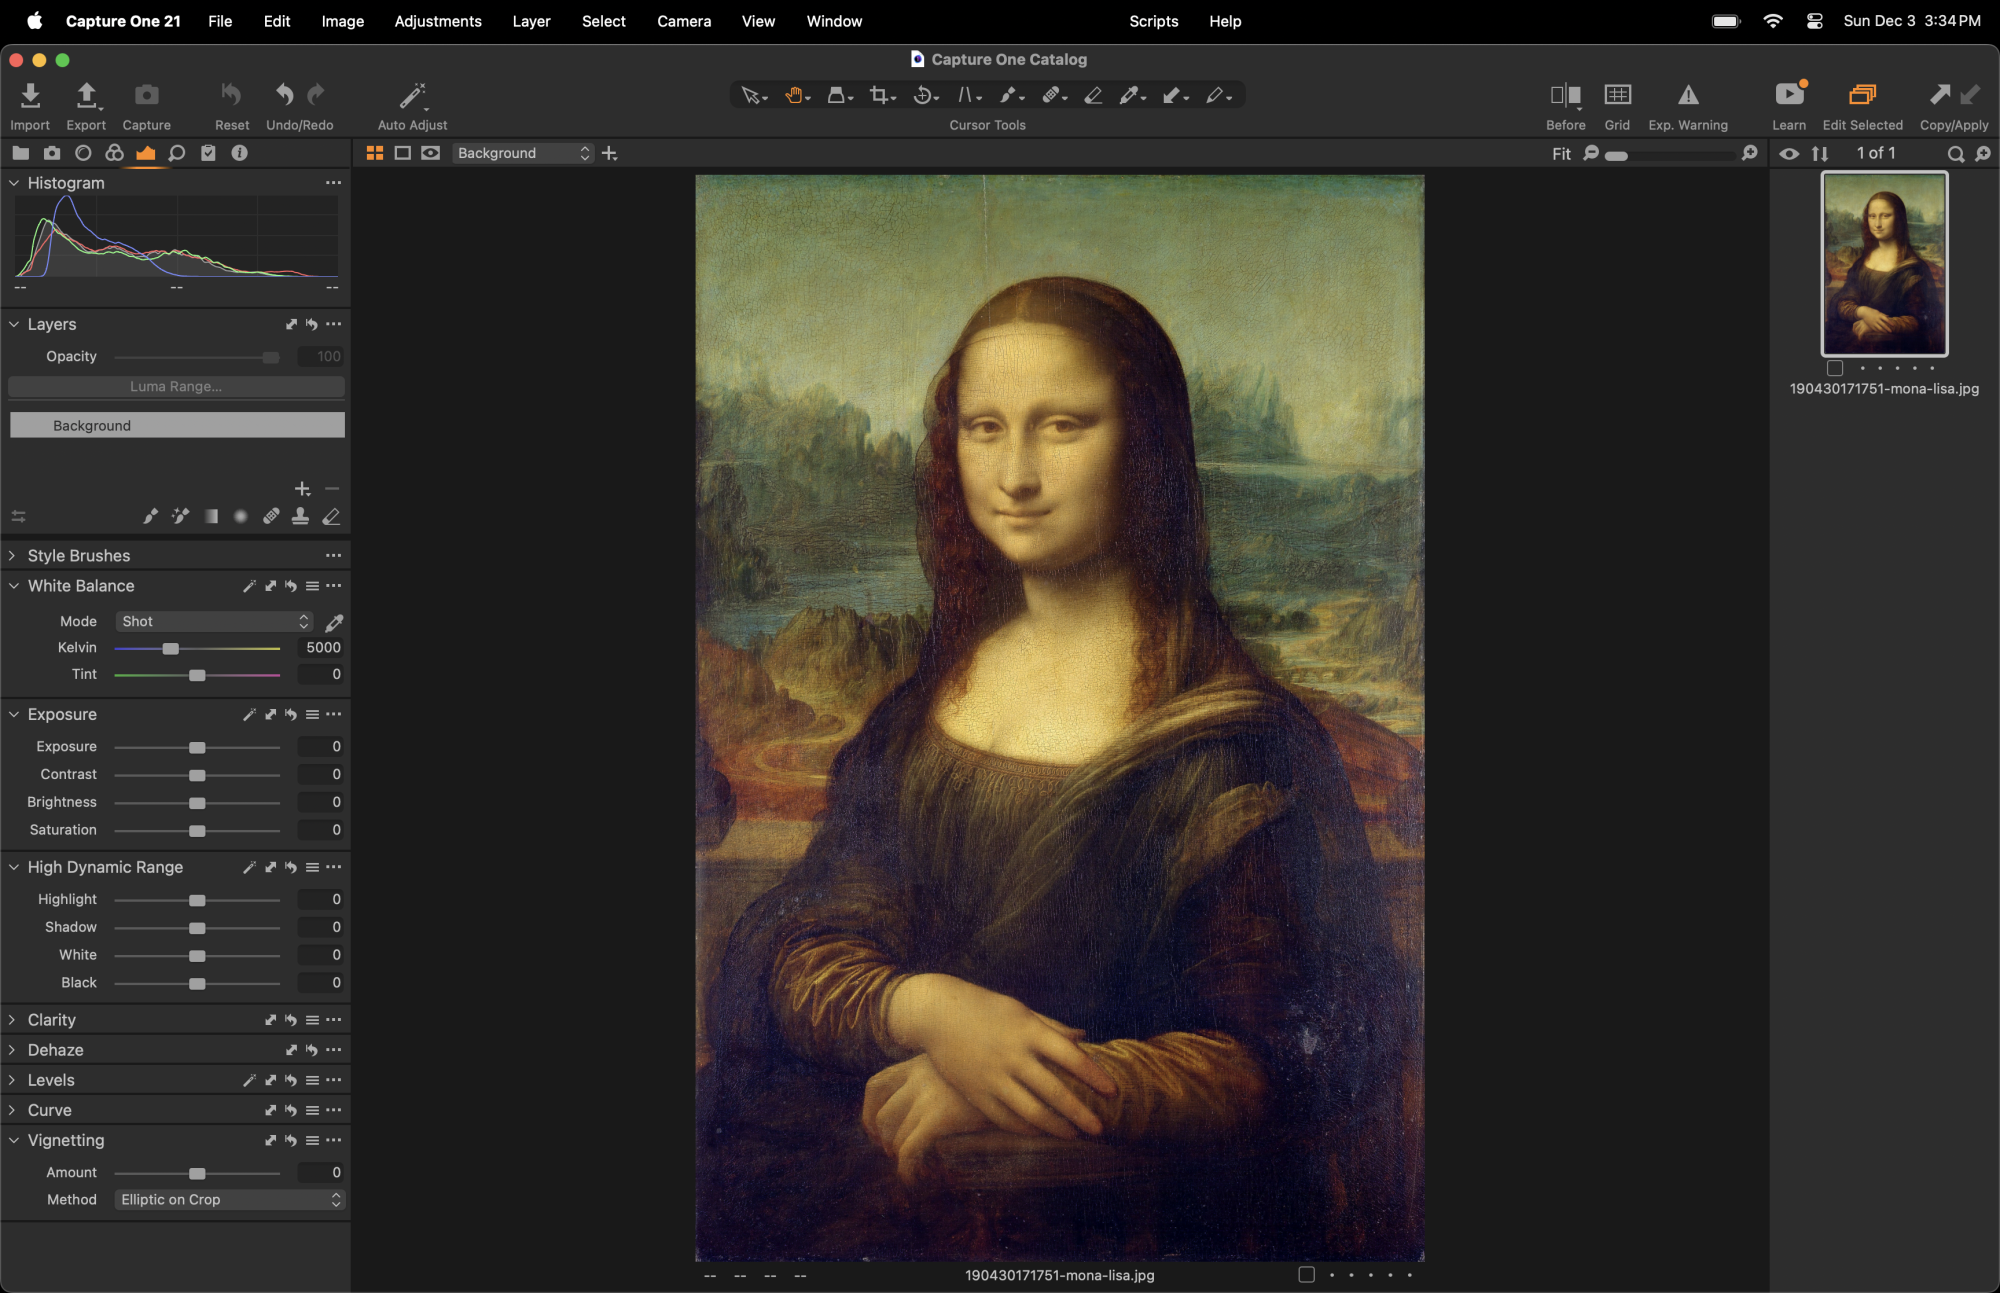Toggle proof margin viewer mode icon
This screenshot has width=2000, height=1293.
point(431,153)
